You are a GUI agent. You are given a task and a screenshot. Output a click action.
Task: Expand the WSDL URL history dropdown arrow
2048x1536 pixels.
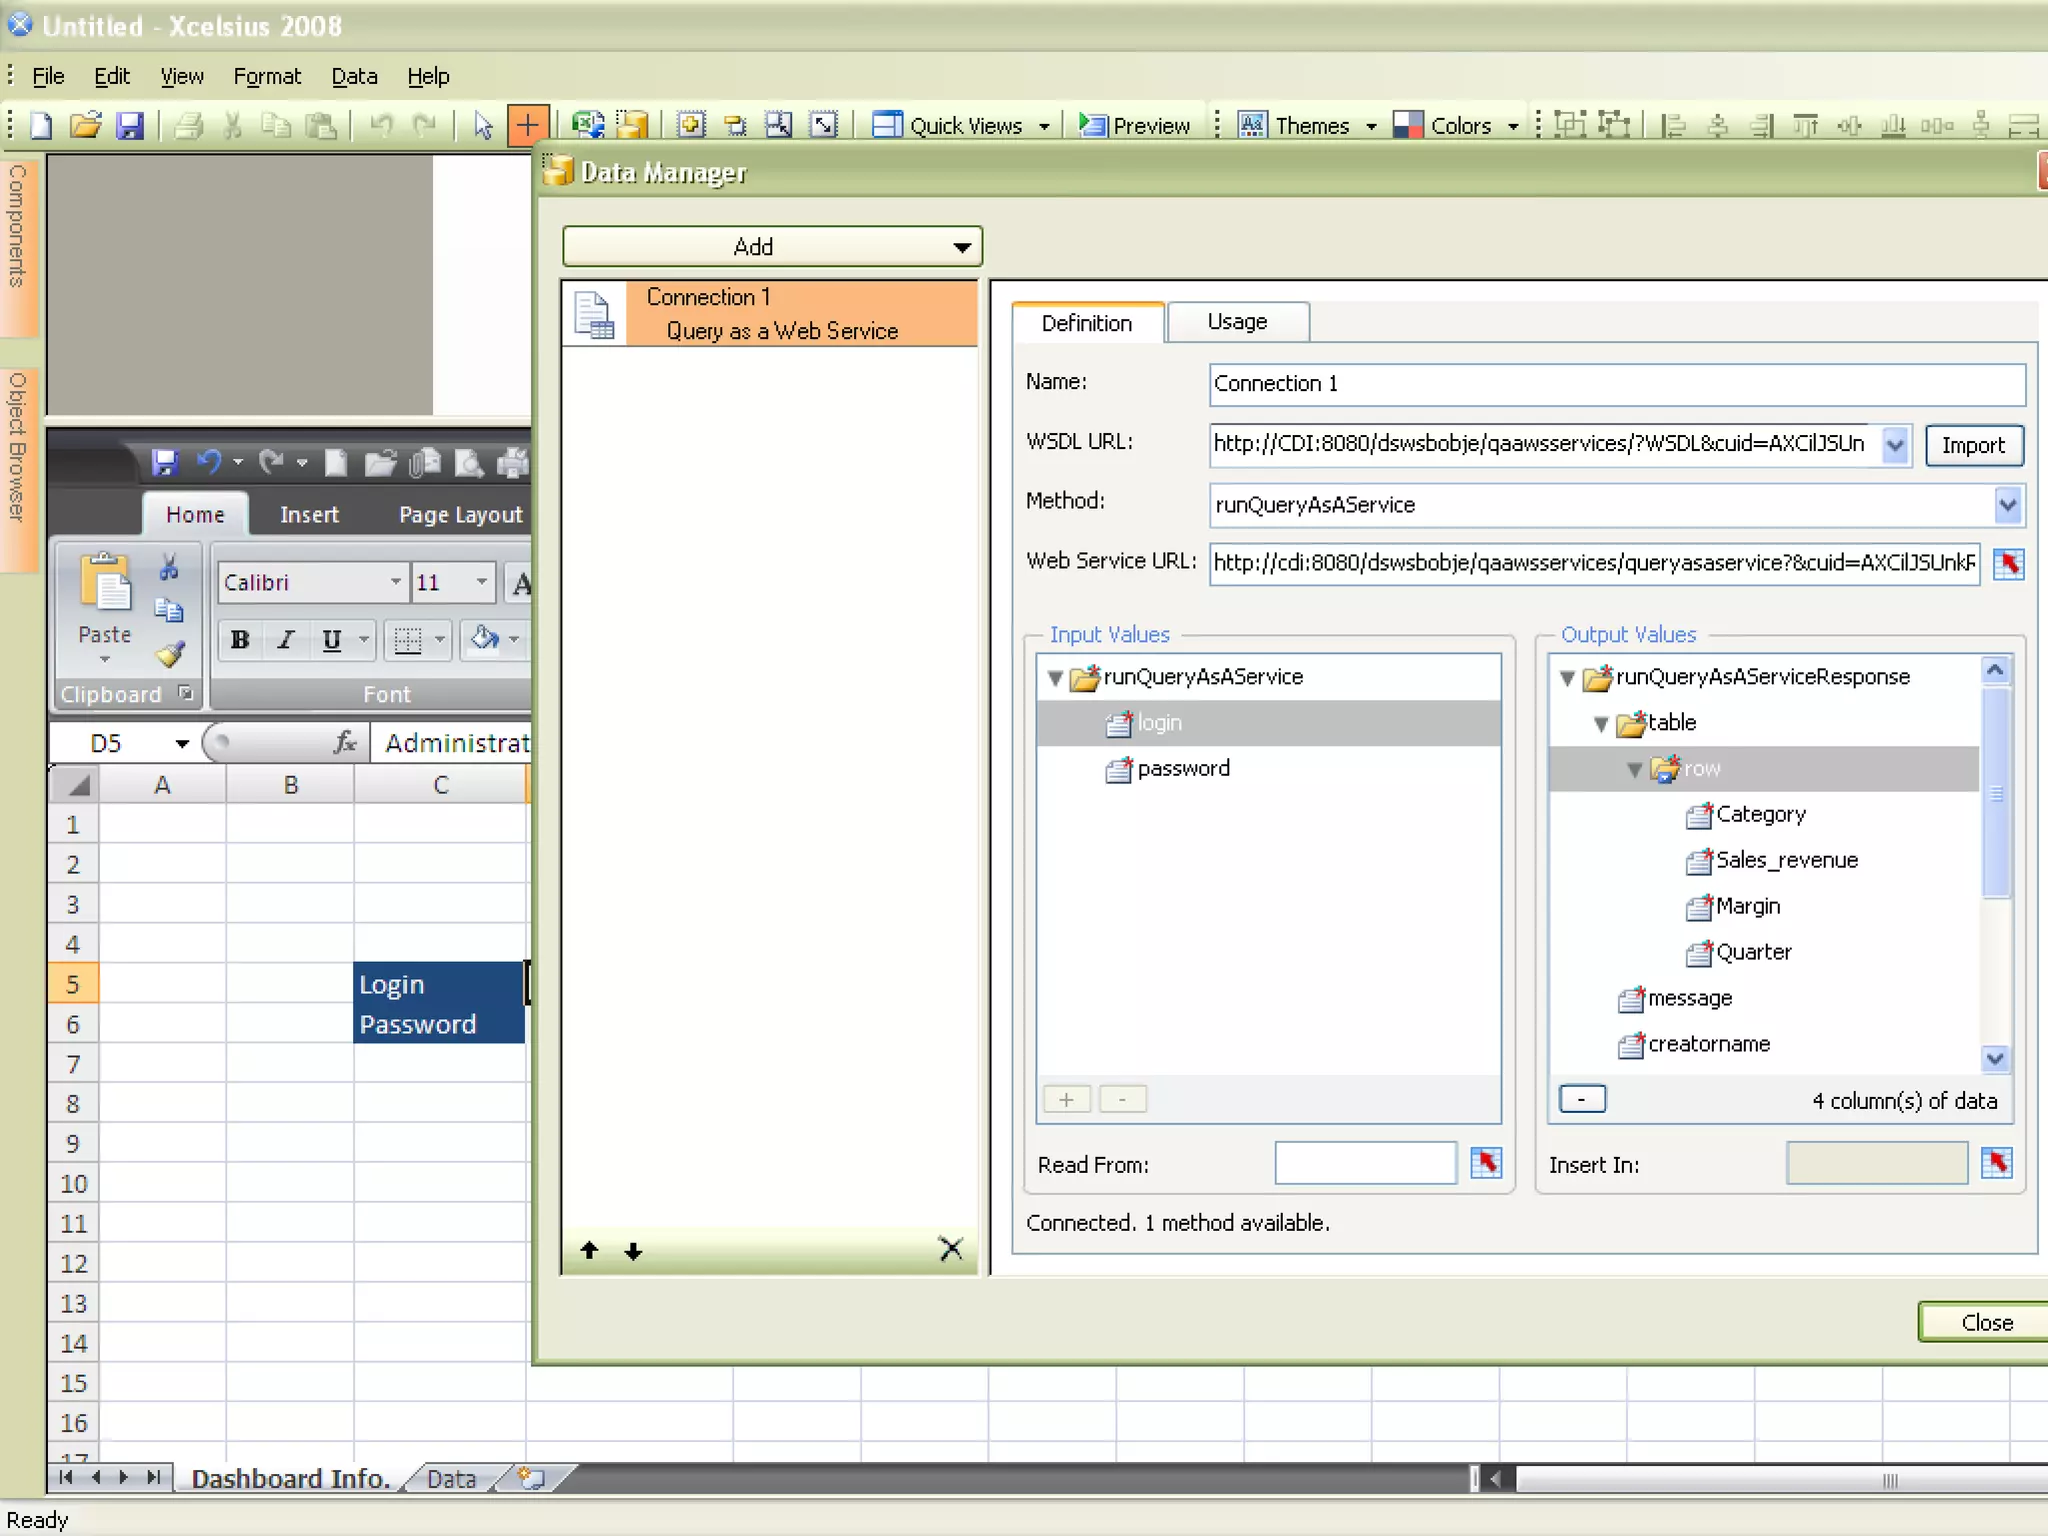(x=1895, y=445)
